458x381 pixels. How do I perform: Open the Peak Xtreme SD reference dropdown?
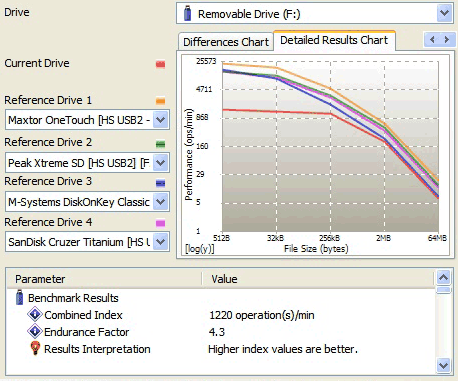(x=161, y=163)
